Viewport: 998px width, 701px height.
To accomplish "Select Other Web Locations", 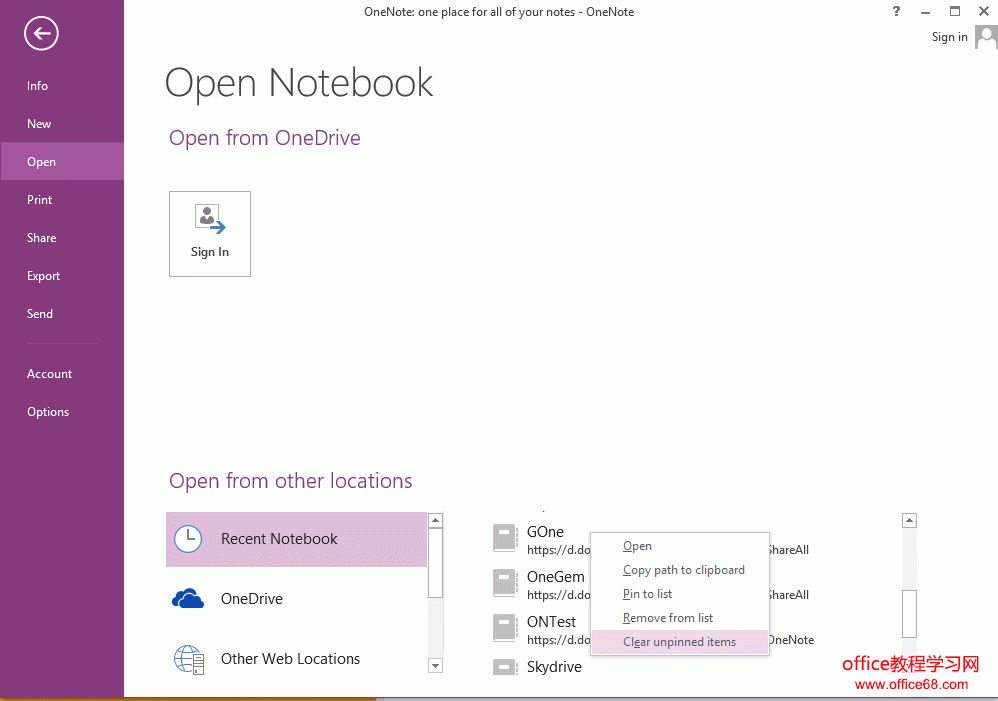I will click(x=296, y=659).
